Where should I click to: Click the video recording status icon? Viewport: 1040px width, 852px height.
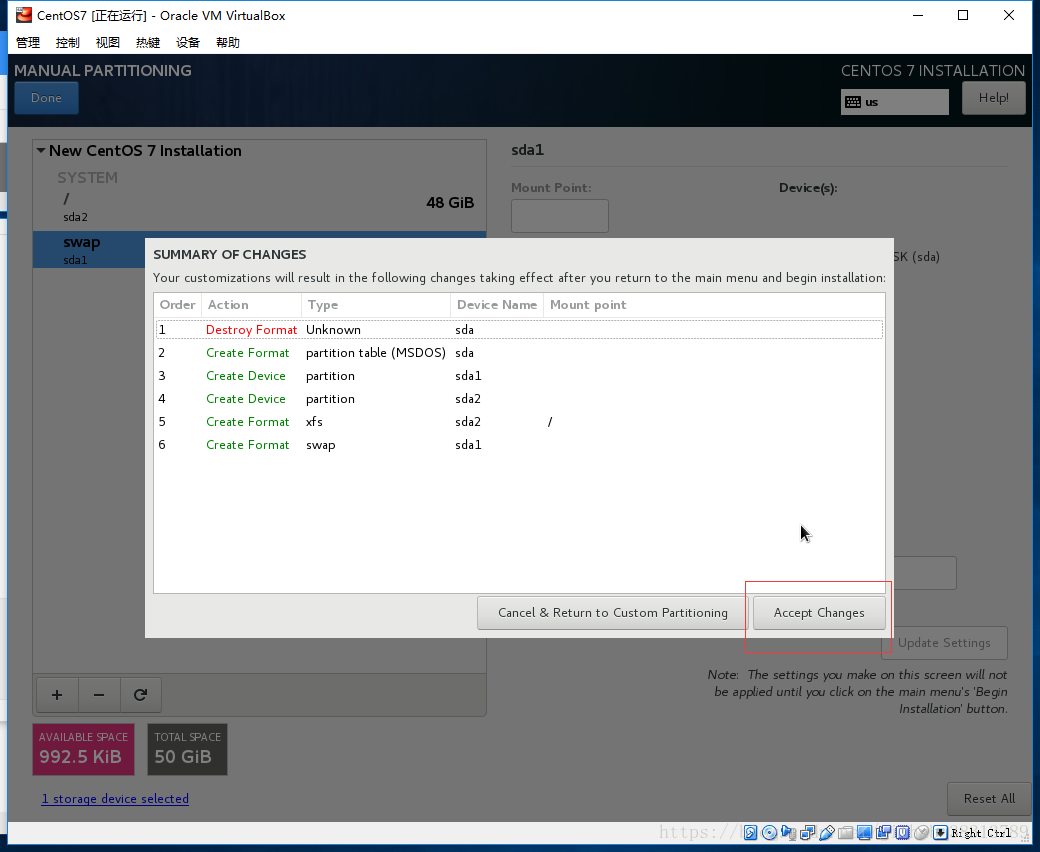tap(883, 833)
